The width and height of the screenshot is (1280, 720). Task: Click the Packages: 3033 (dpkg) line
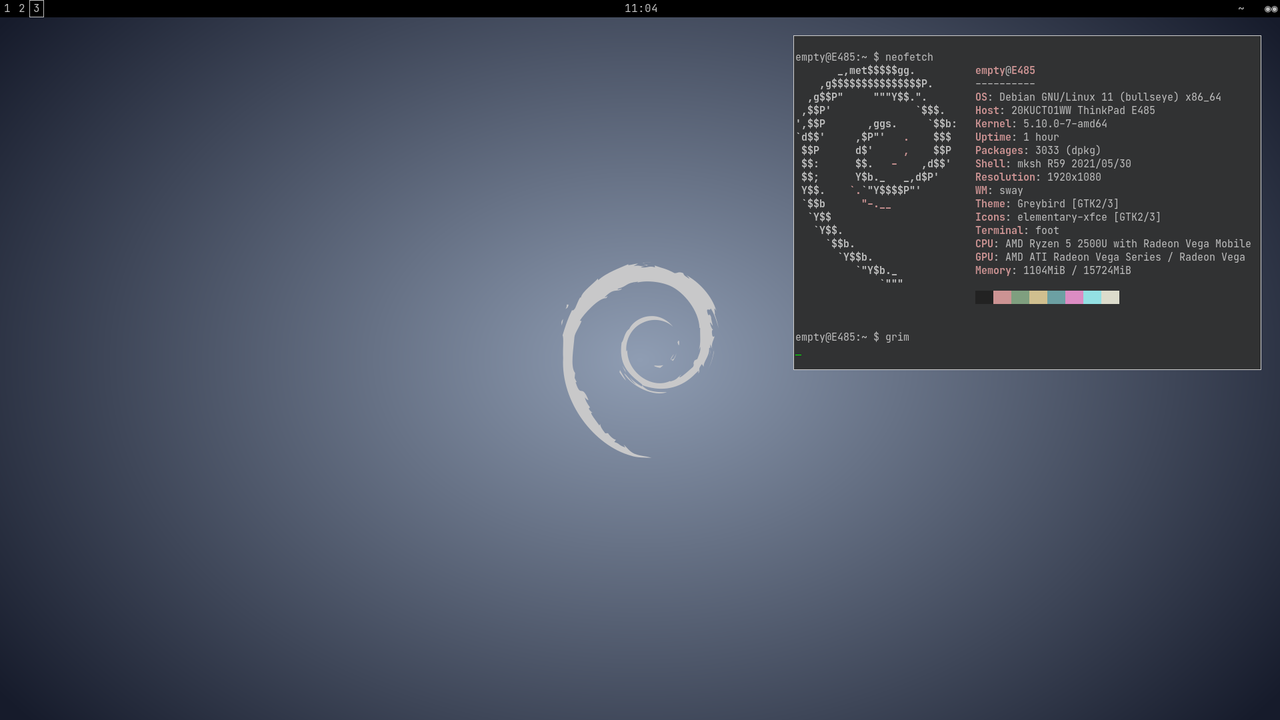tap(1038, 150)
